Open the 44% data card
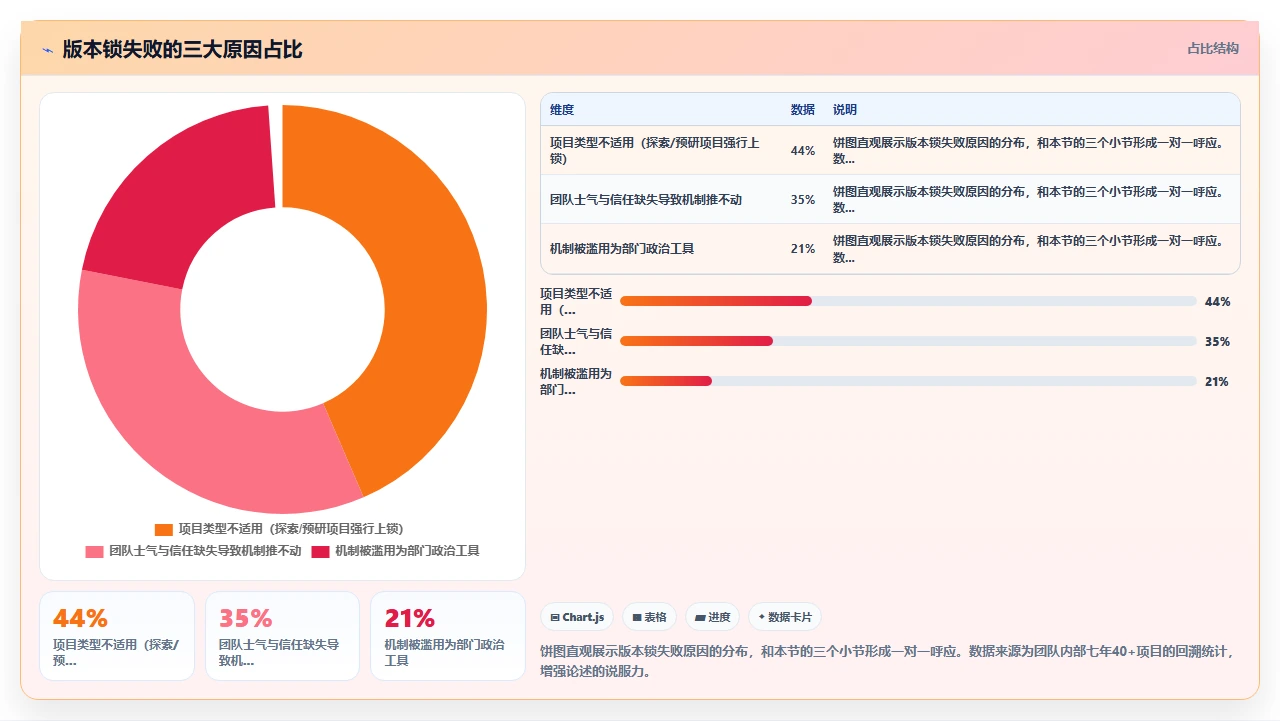Viewport: 1280px width, 721px height. click(x=117, y=636)
